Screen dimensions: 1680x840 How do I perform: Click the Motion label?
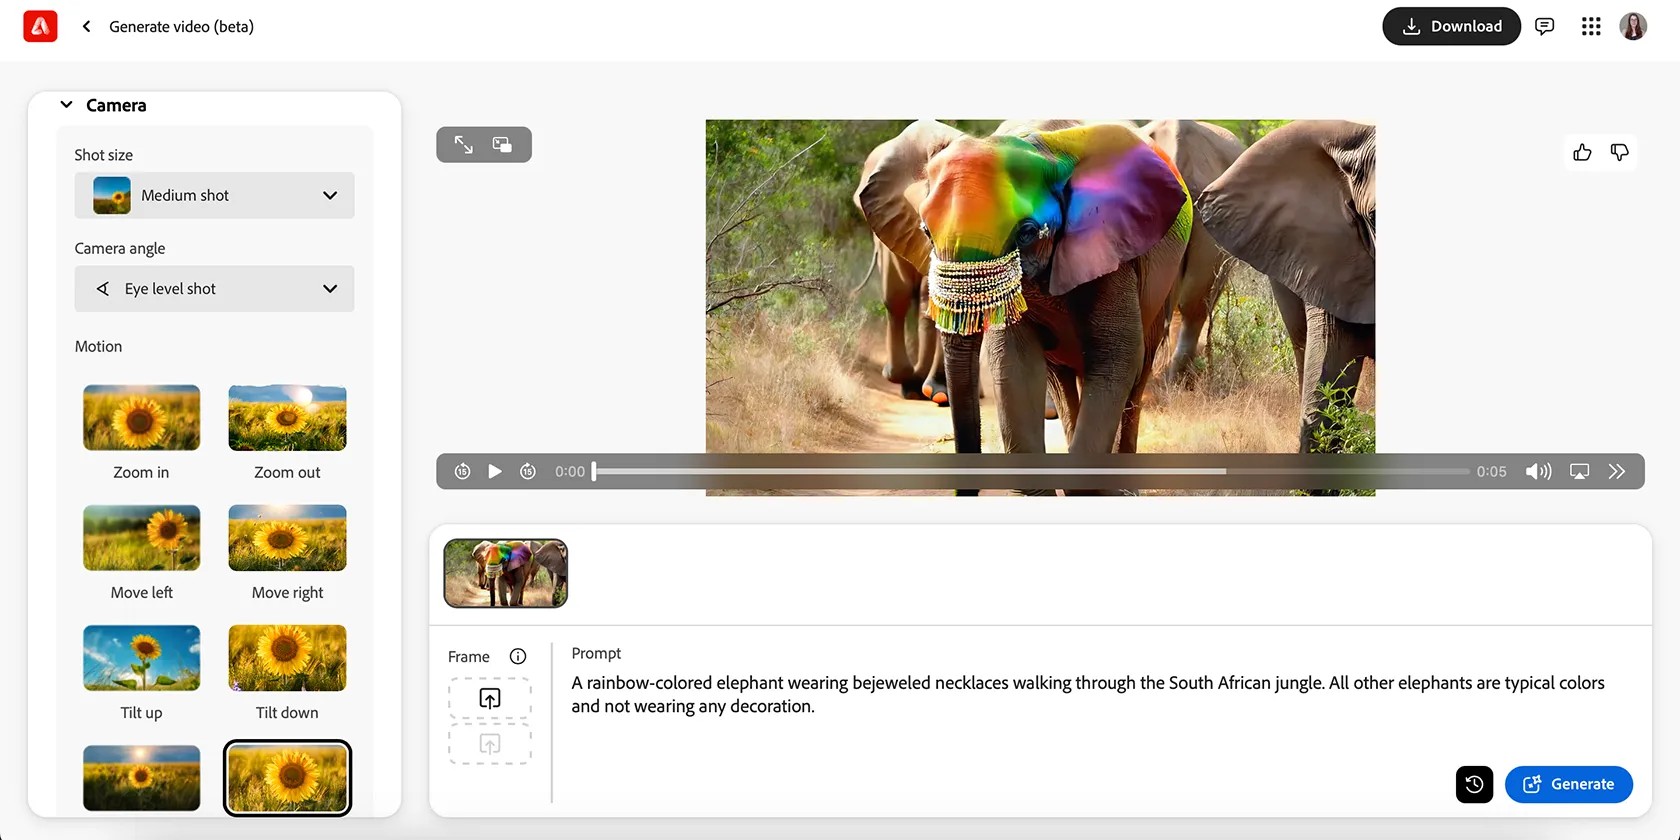click(98, 346)
